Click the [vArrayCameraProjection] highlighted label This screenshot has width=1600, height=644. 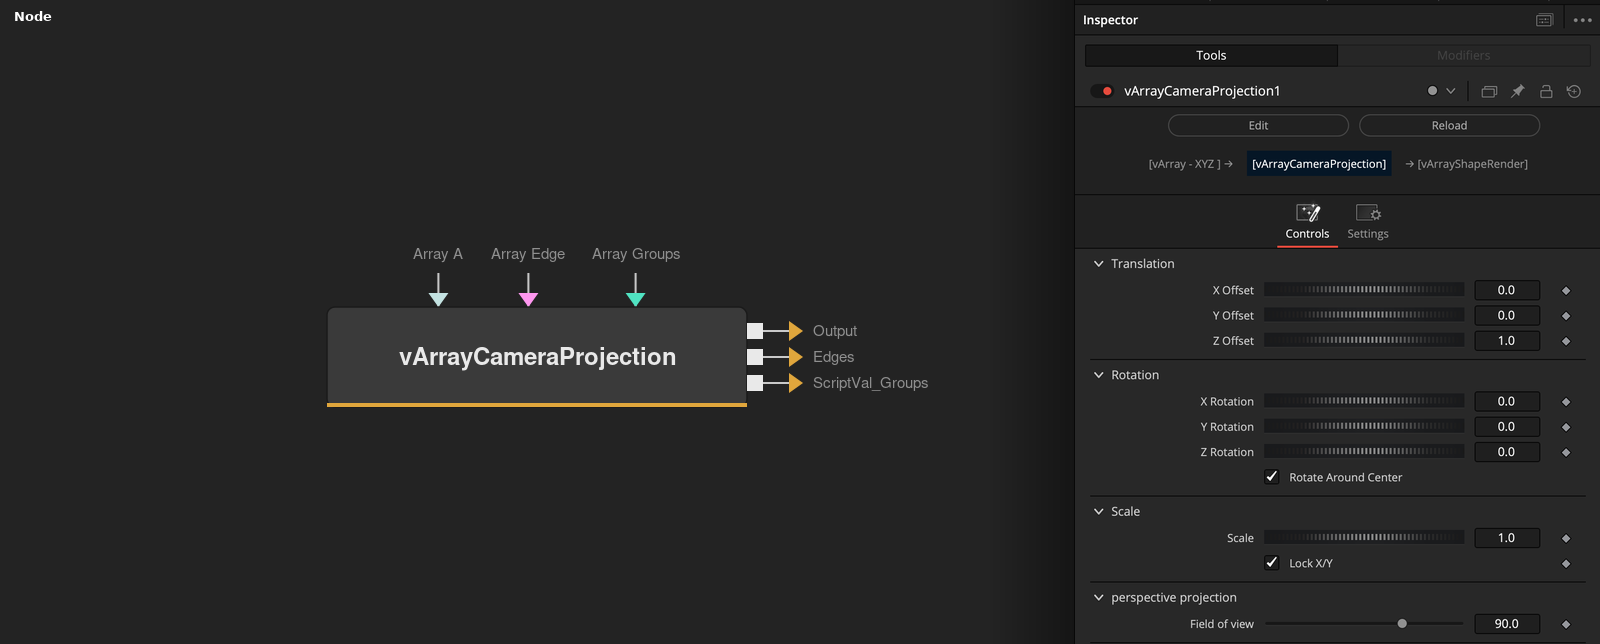(1319, 164)
